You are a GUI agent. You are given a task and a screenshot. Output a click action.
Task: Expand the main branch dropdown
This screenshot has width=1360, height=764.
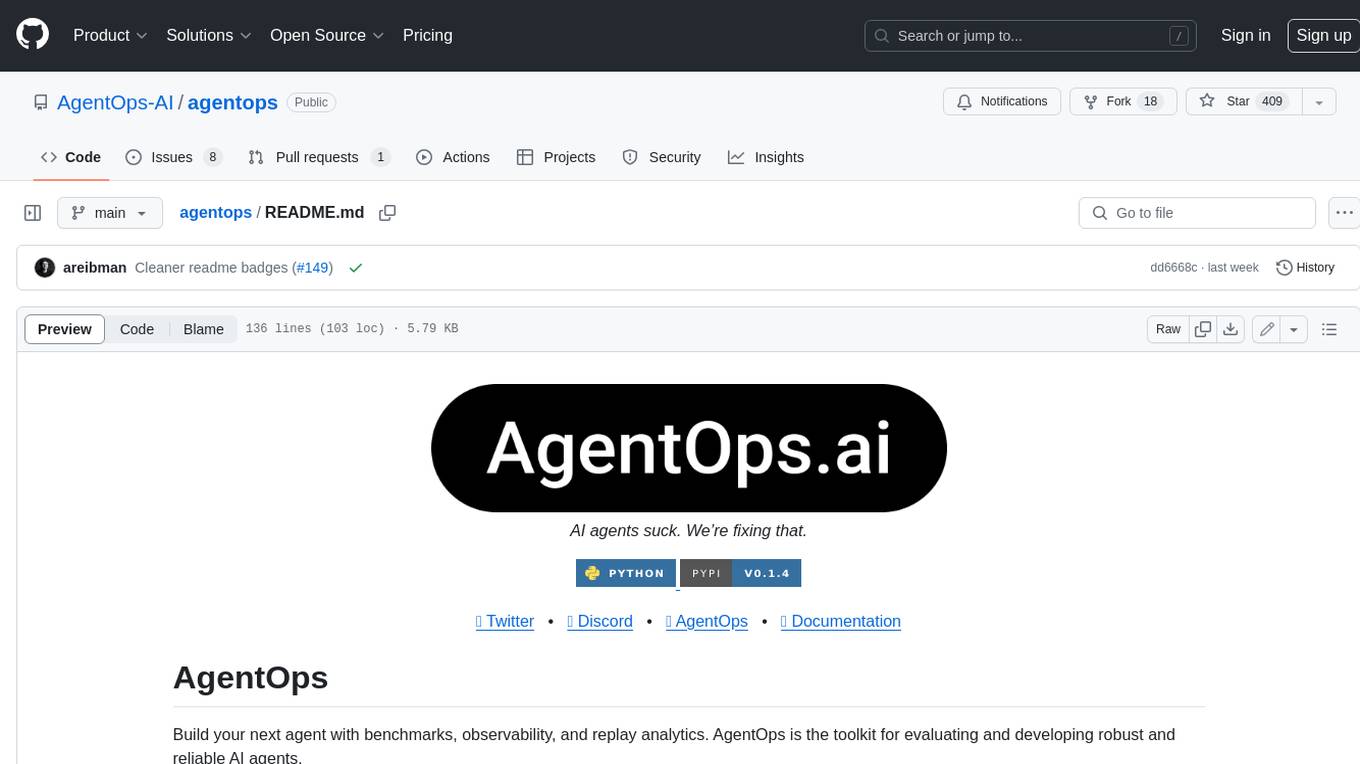109,213
